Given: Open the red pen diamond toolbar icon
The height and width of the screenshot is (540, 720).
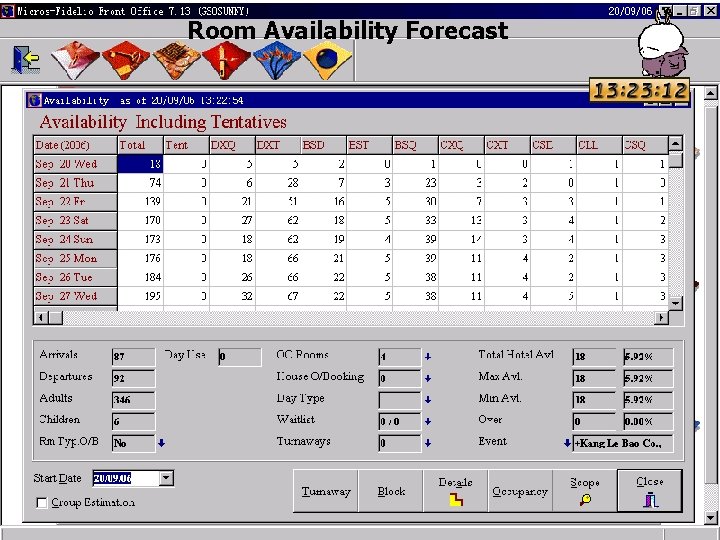Looking at the screenshot, I should click(x=226, y=60).
